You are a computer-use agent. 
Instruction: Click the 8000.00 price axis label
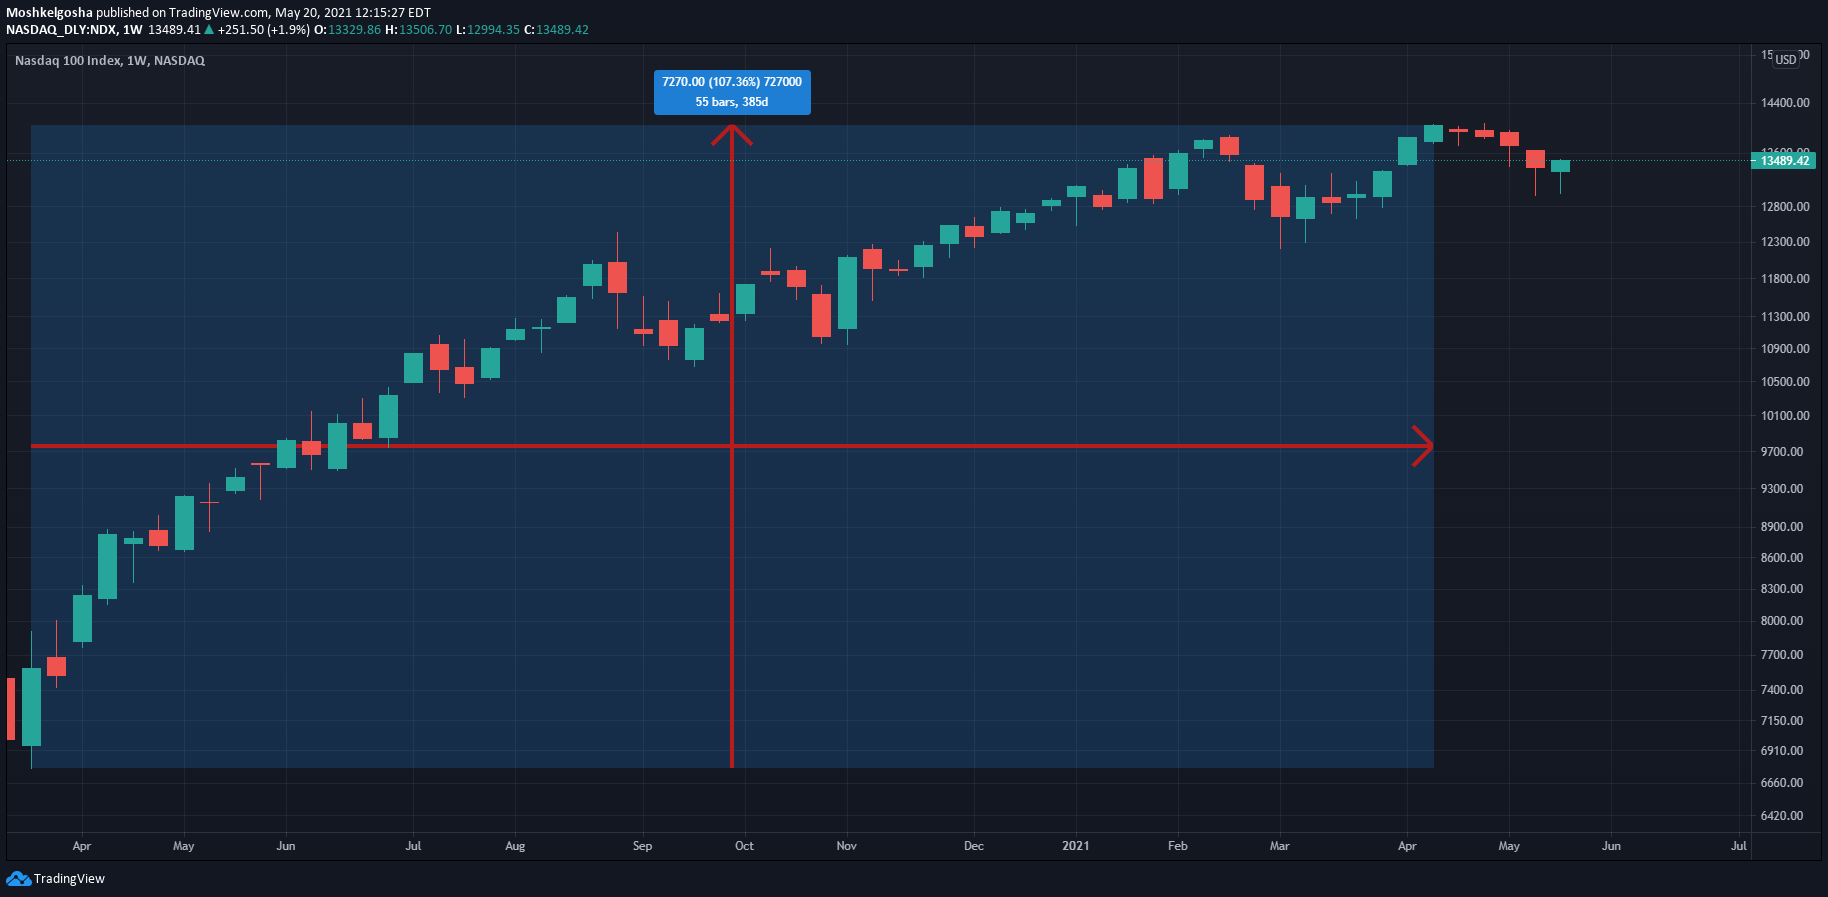click(1782, 621)
